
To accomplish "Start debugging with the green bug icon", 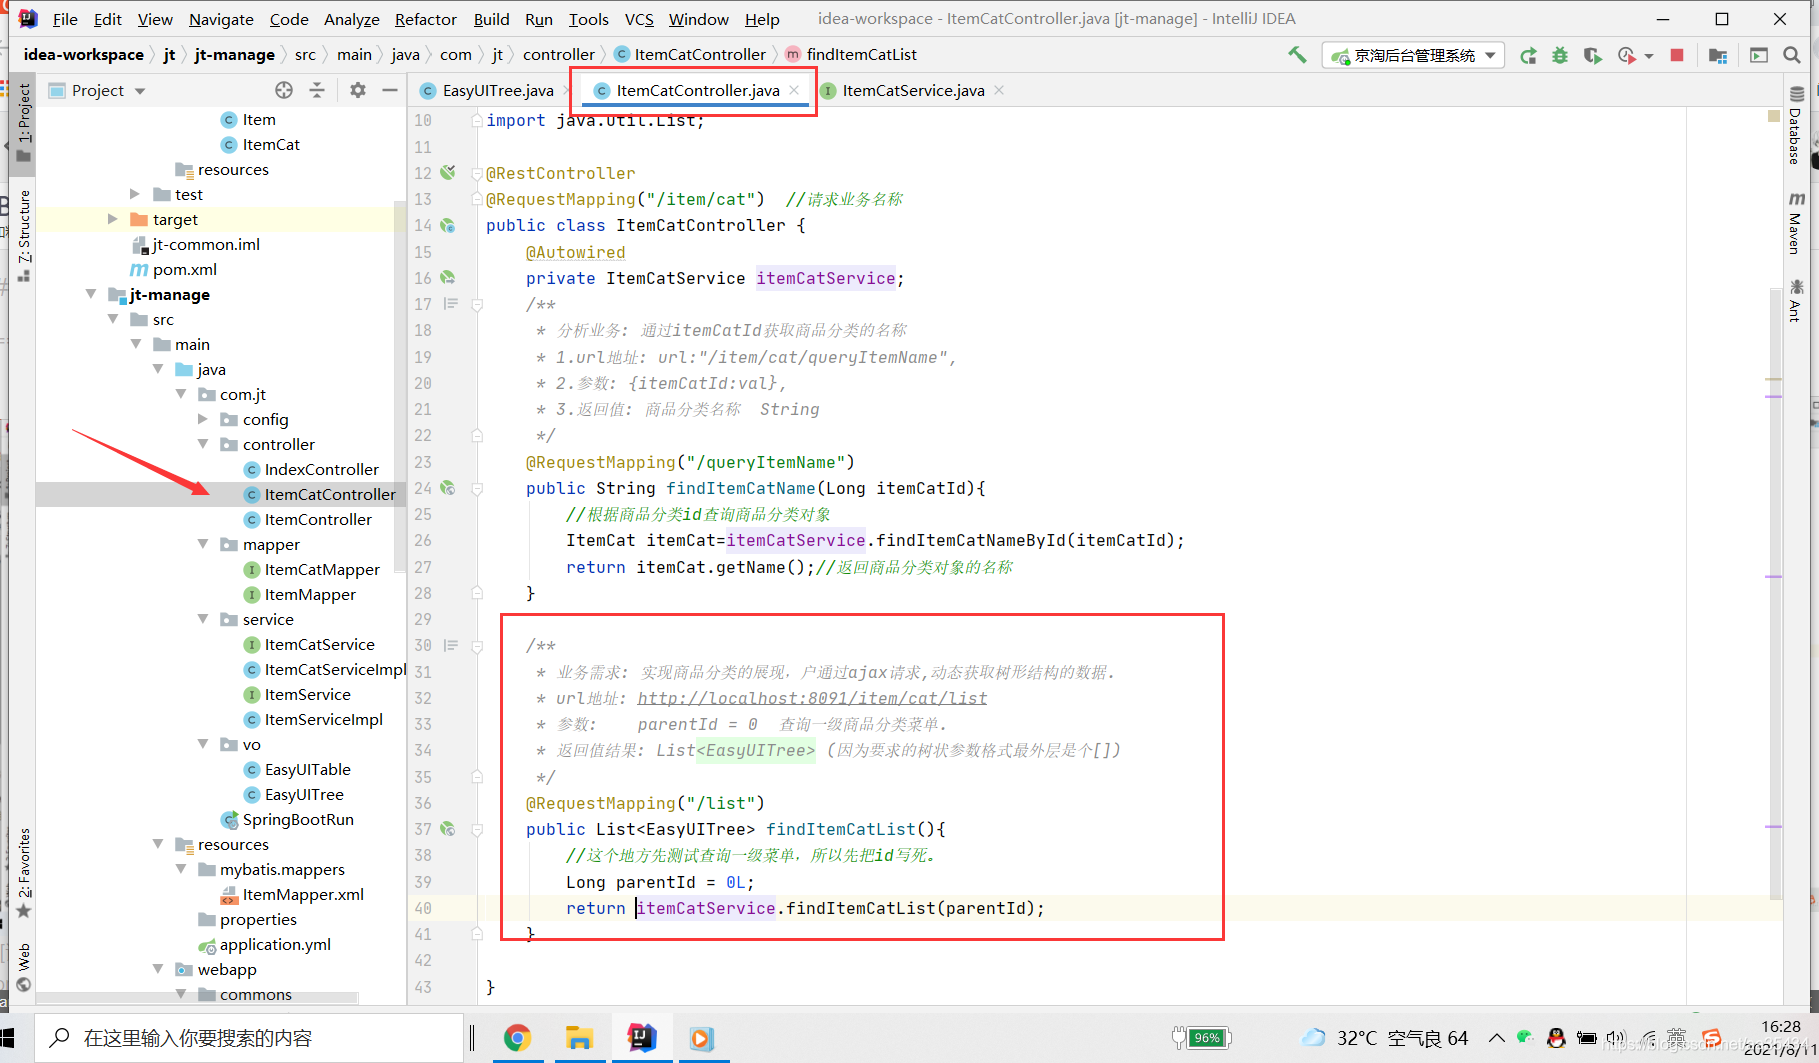I will [1560, 55].
